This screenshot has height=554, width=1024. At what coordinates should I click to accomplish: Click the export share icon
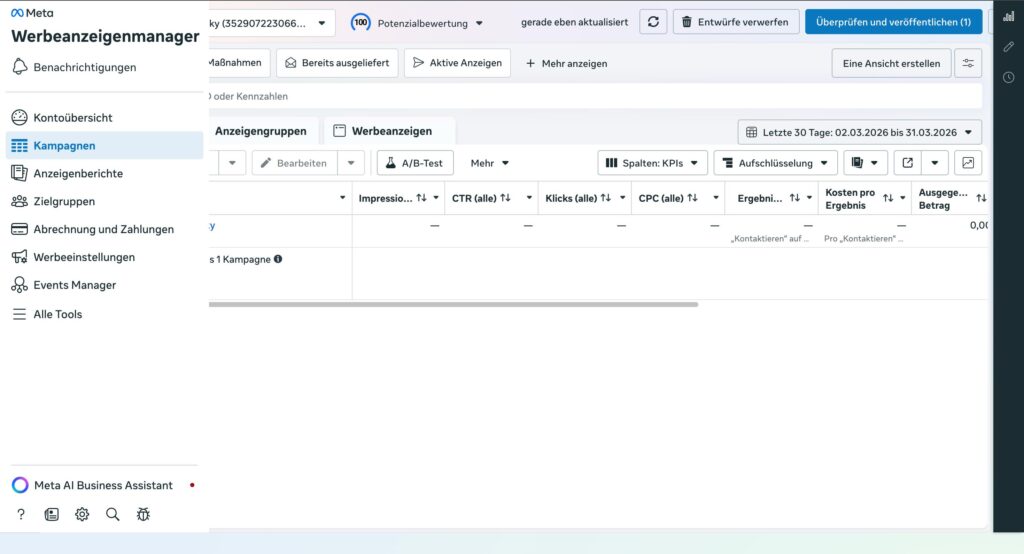tap(907, 163)
